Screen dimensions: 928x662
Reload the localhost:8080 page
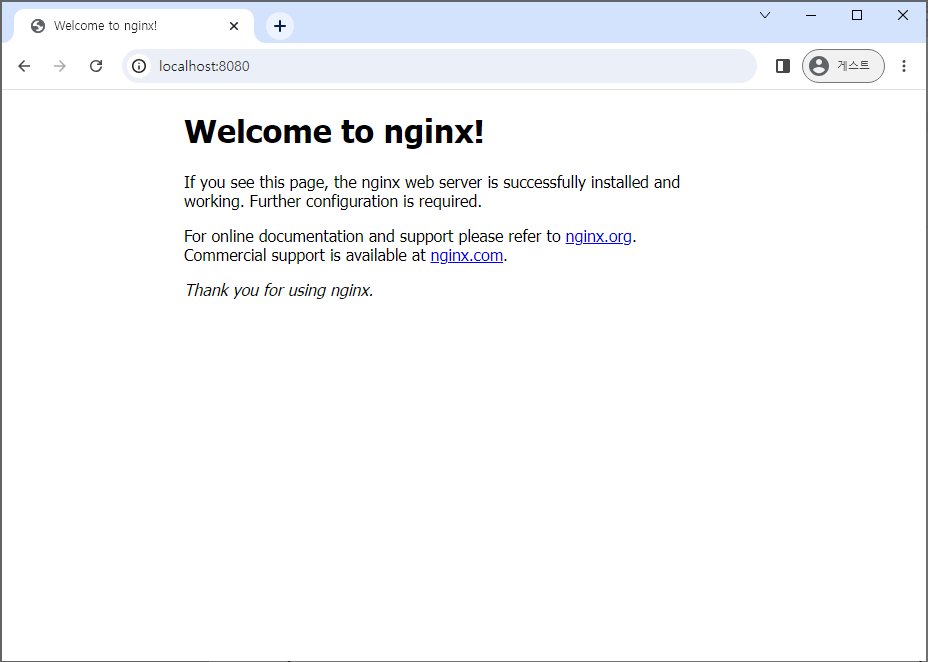(x=96, y=66)
